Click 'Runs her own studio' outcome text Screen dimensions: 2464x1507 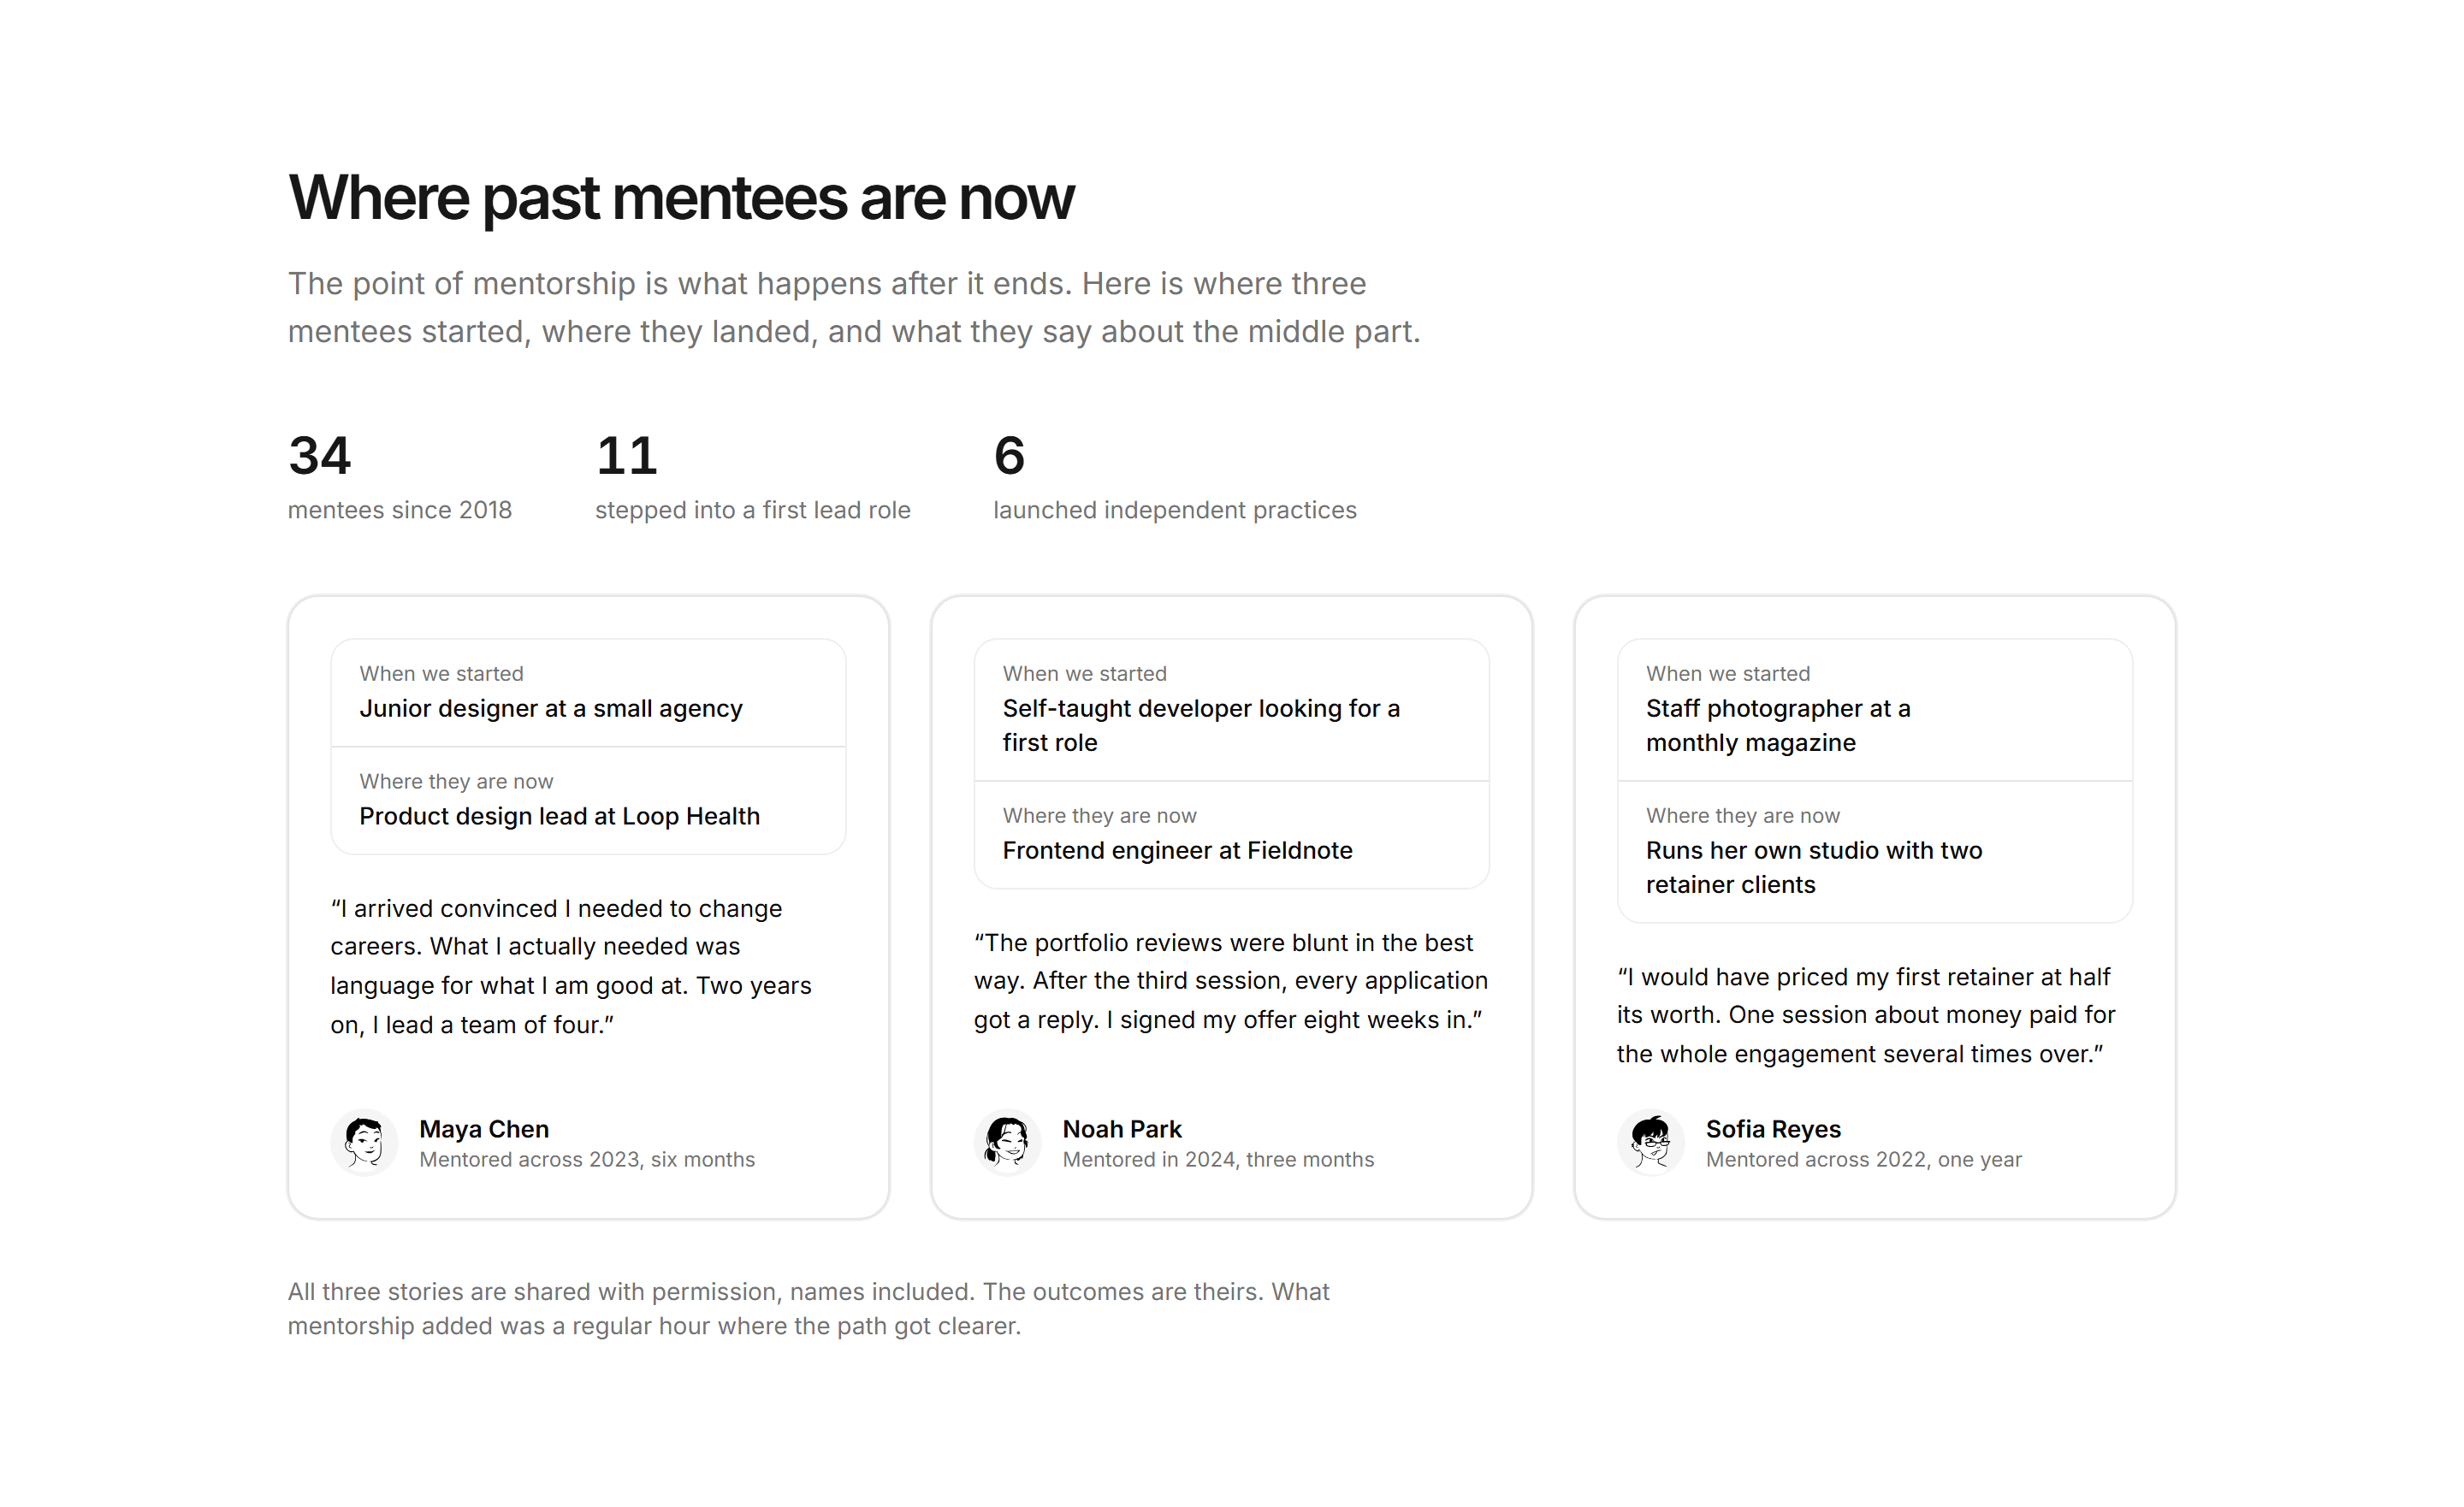tap(1814, 867)
